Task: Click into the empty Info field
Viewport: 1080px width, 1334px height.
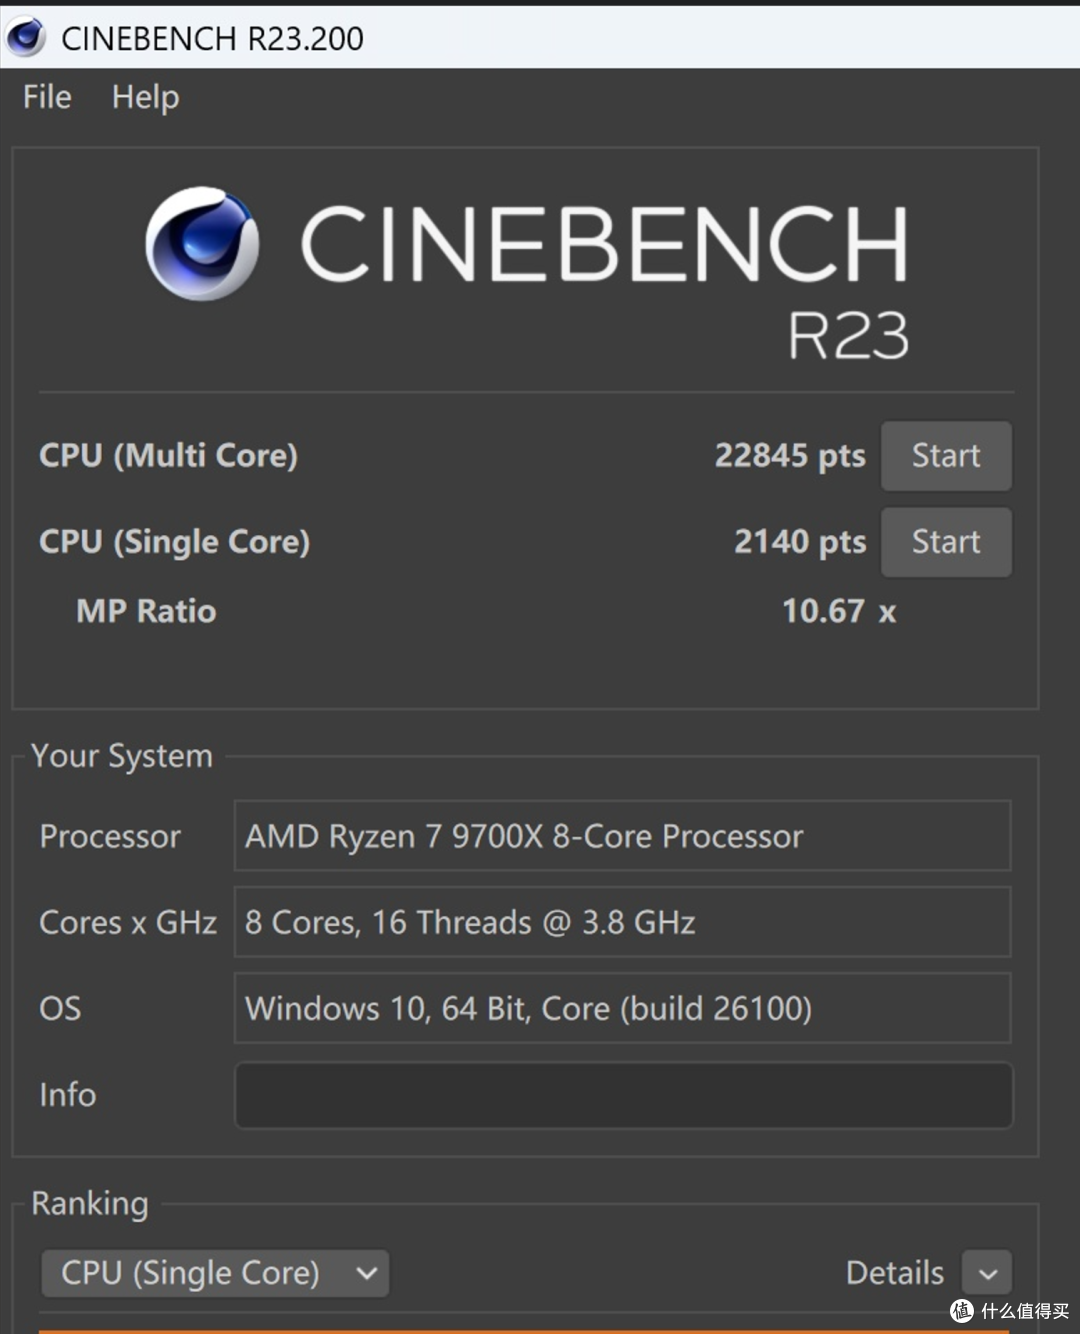Action: point(623,1095)
